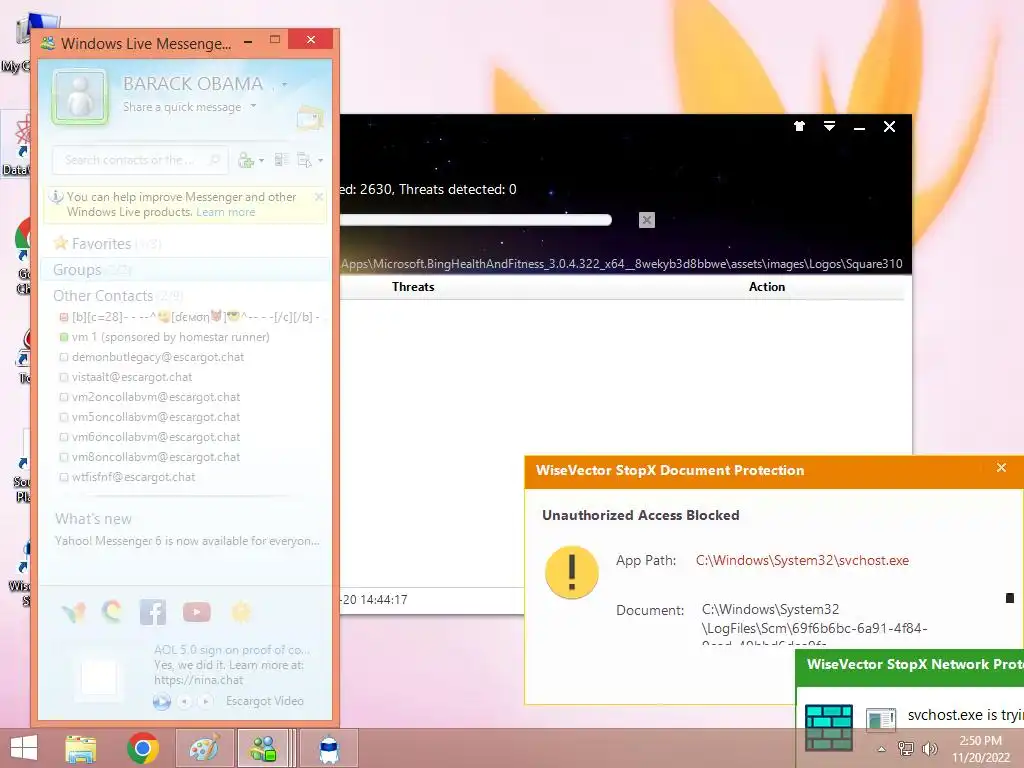Open the BARACK OBAMA status dropdown arrow
Screen dimensions: 1024x768
tap(284, 84)
